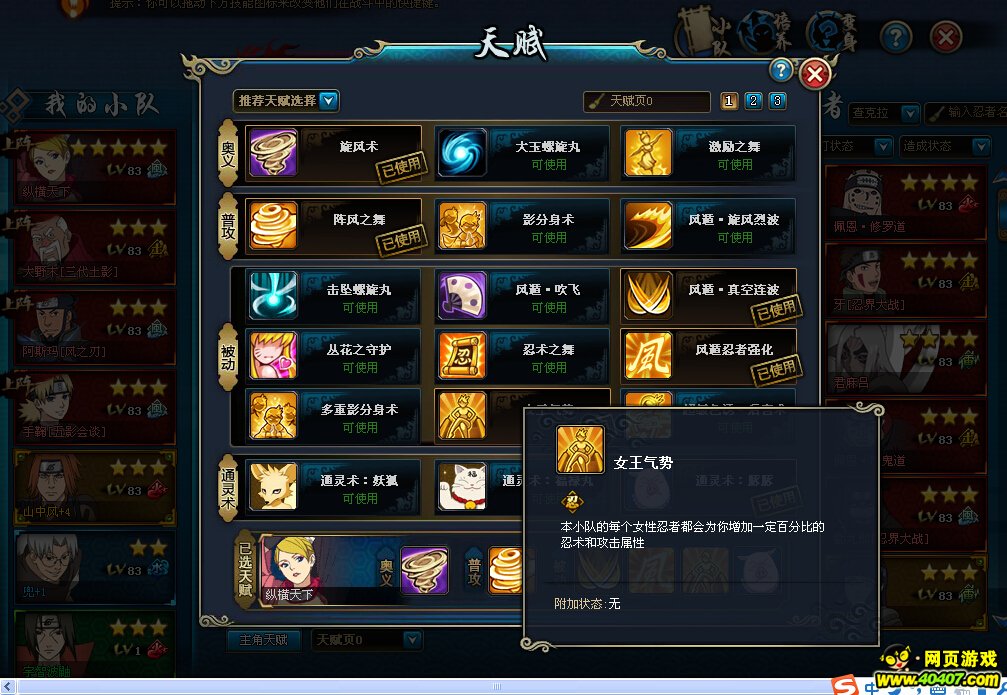Switch to talent page 1
1007x695 pixels.
pyautogui.click(x=729, y=101)
